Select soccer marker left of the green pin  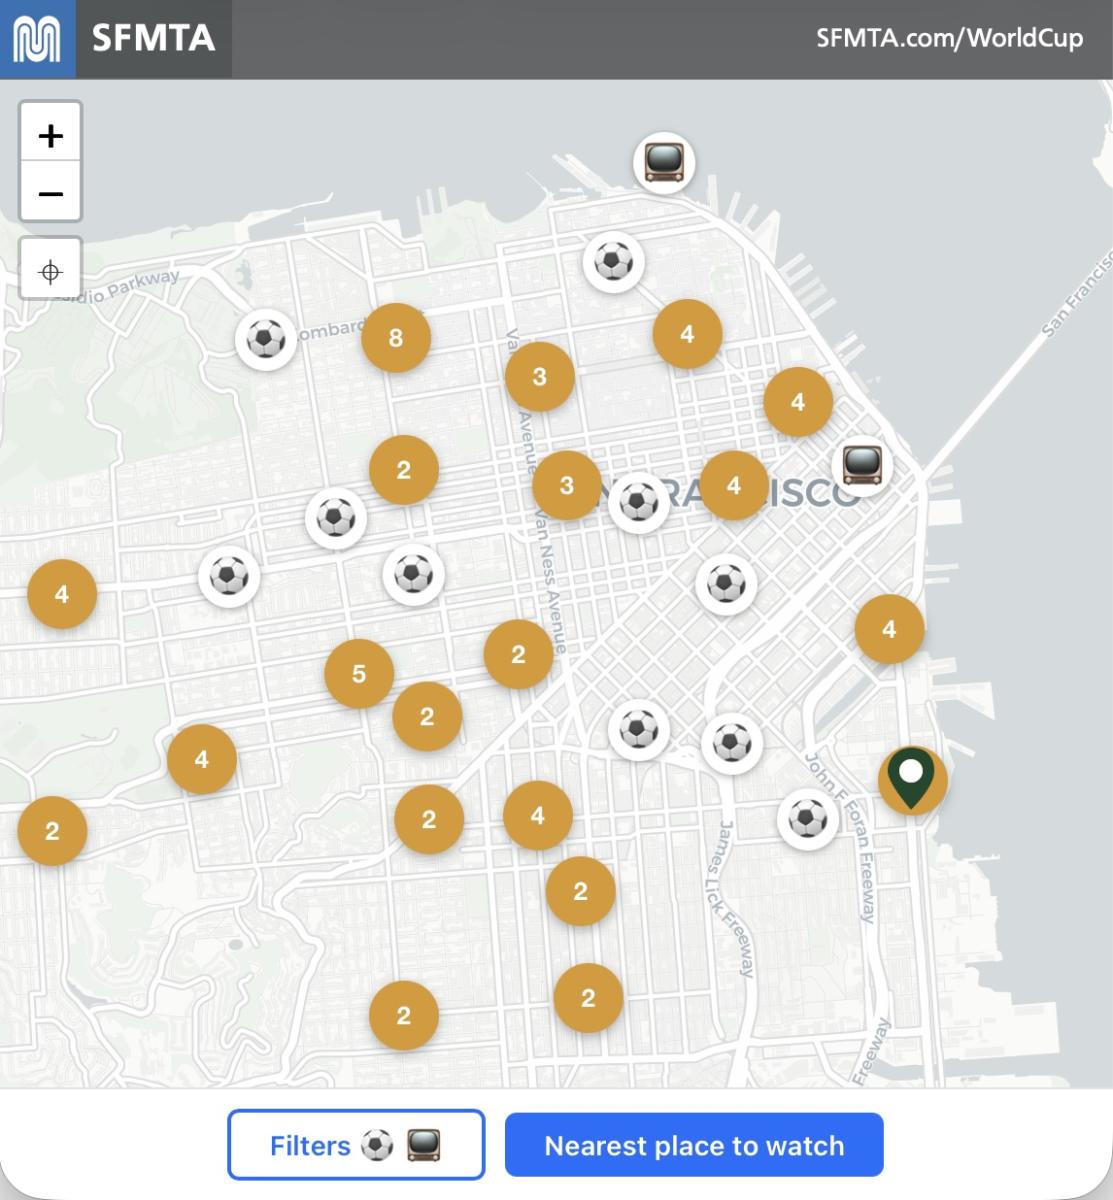click(808, 819)
